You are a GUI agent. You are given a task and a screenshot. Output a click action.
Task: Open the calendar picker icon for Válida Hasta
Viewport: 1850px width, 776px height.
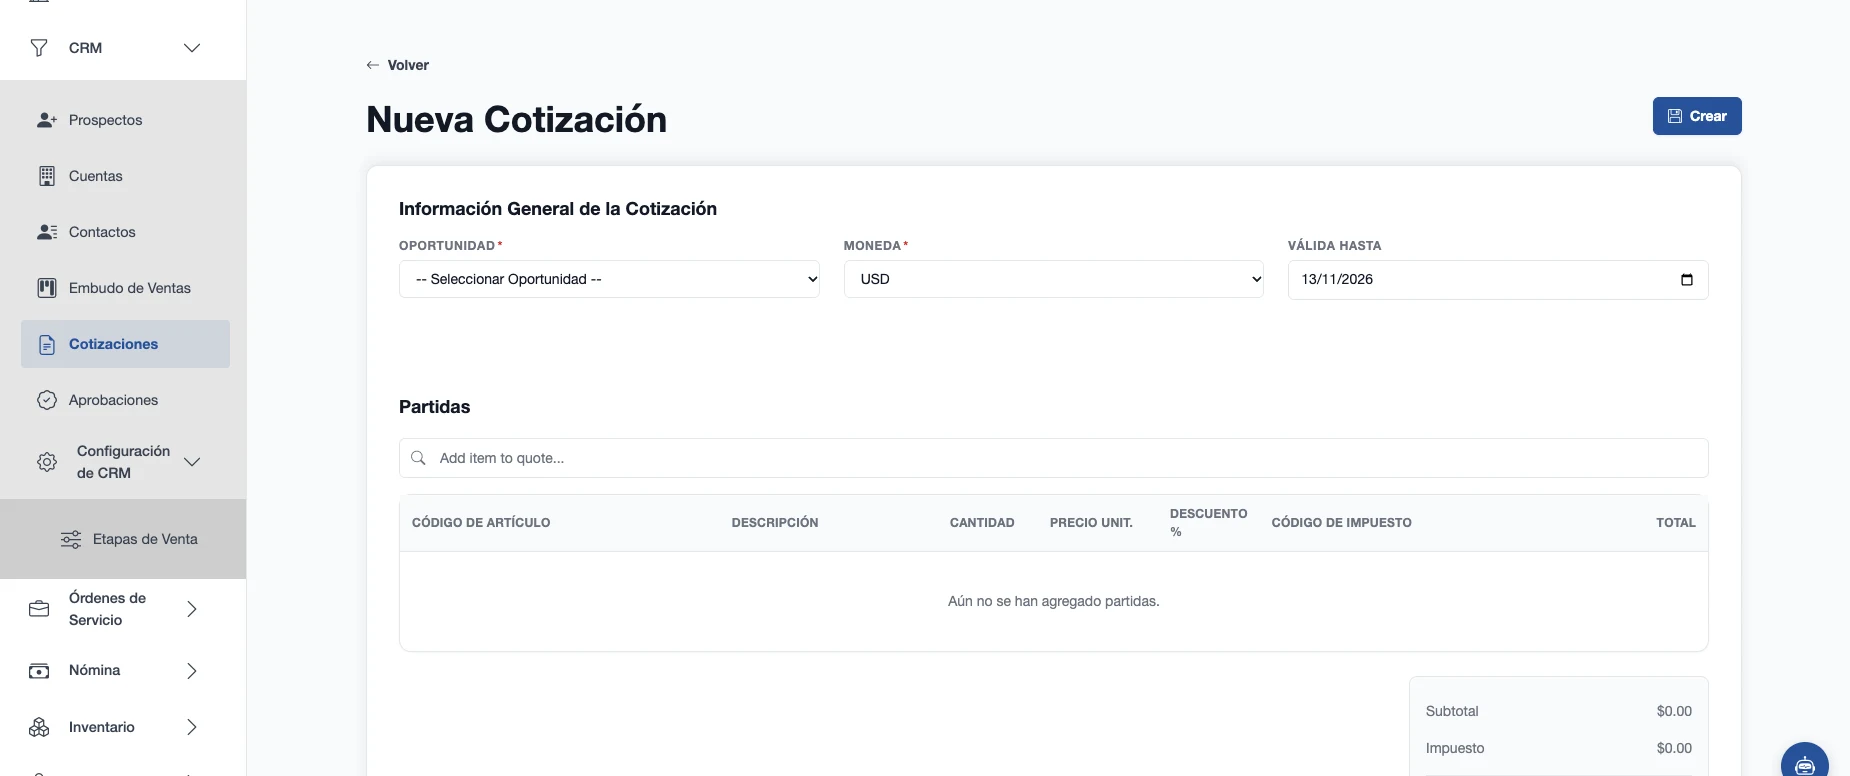[x=1687, y=279]
